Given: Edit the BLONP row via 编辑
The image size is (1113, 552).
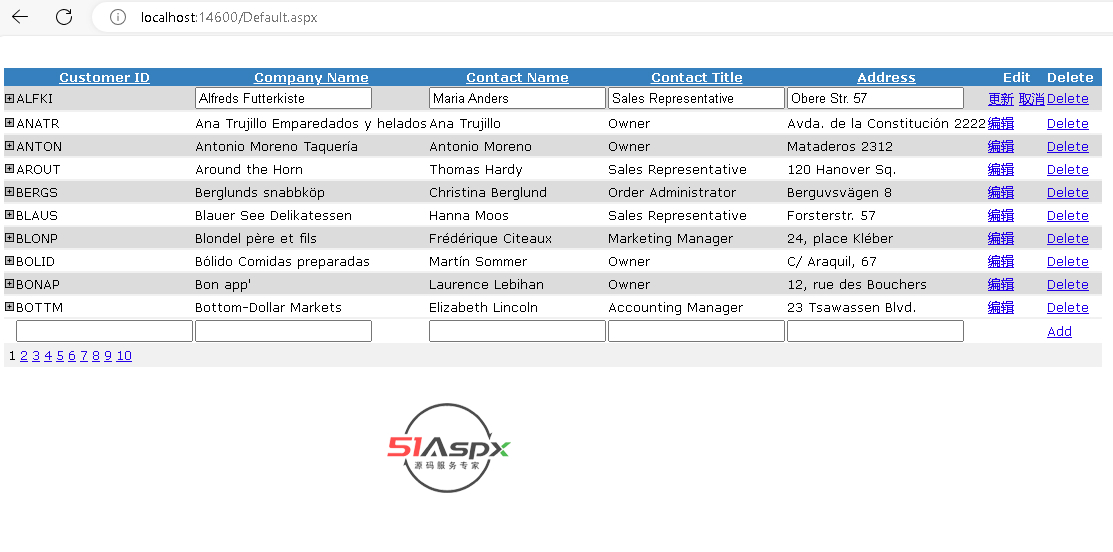Looking at the screenshot, I should (1001, 238).
